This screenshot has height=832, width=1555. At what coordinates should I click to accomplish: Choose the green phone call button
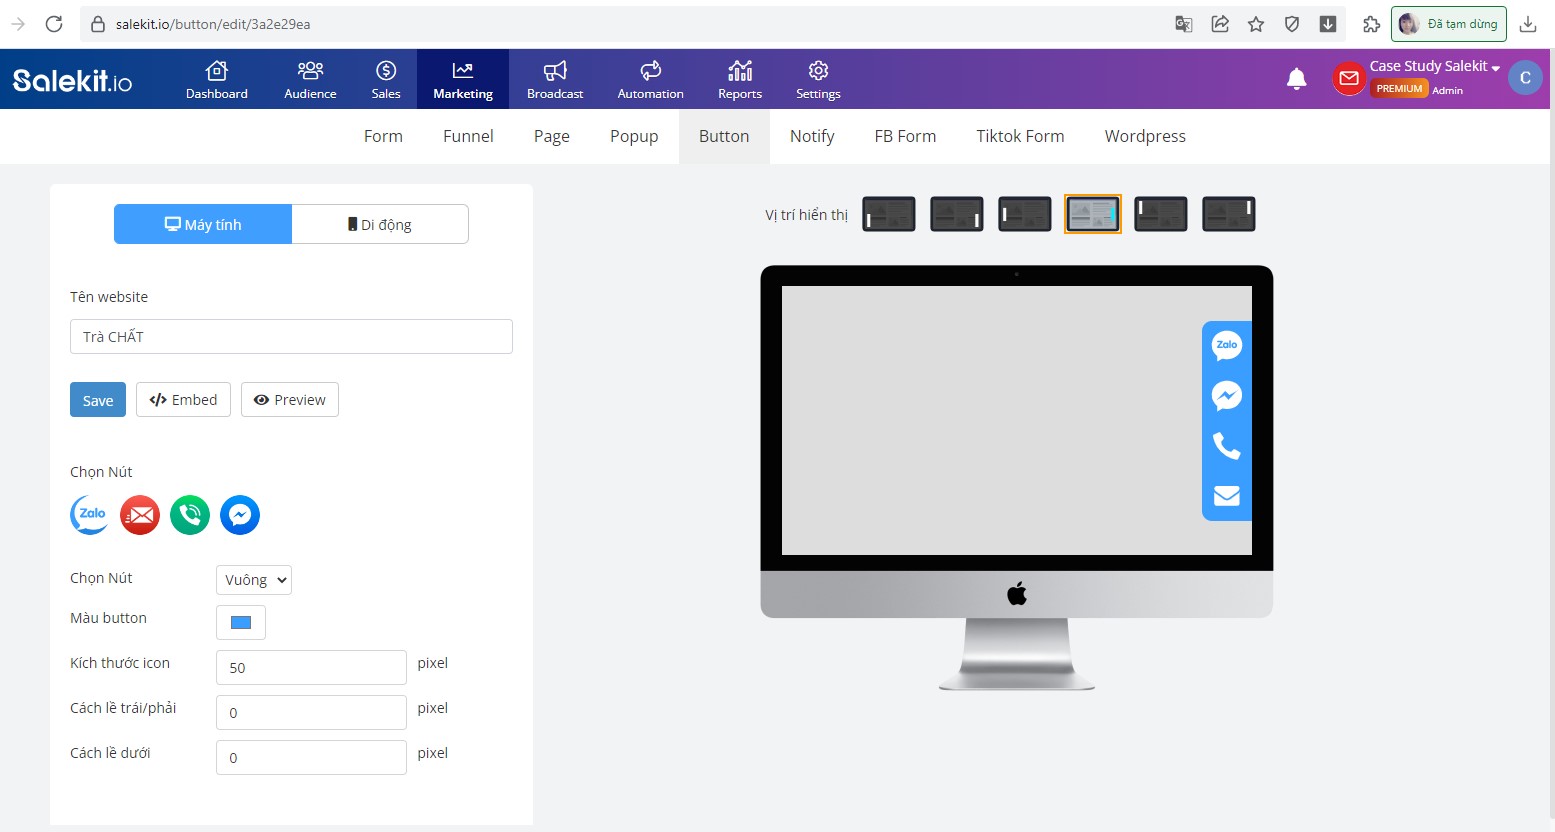click(x=190, y=515)
